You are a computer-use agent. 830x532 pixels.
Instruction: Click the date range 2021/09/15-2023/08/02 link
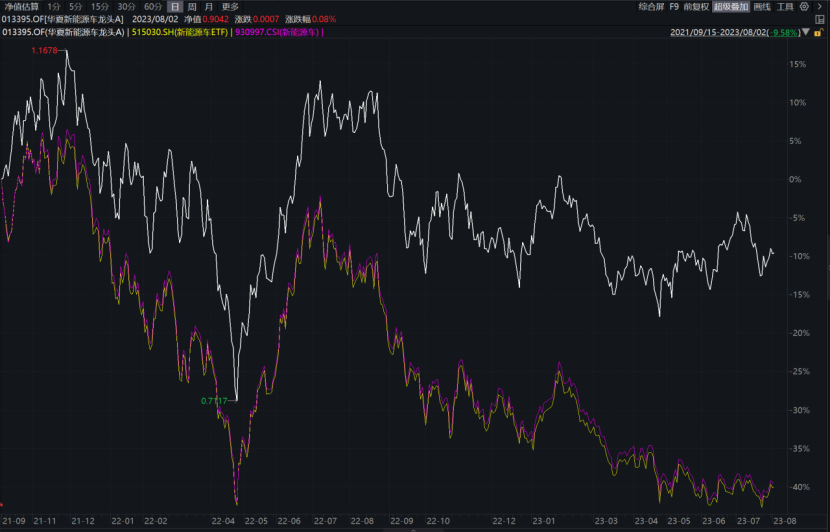coord(719,32)
